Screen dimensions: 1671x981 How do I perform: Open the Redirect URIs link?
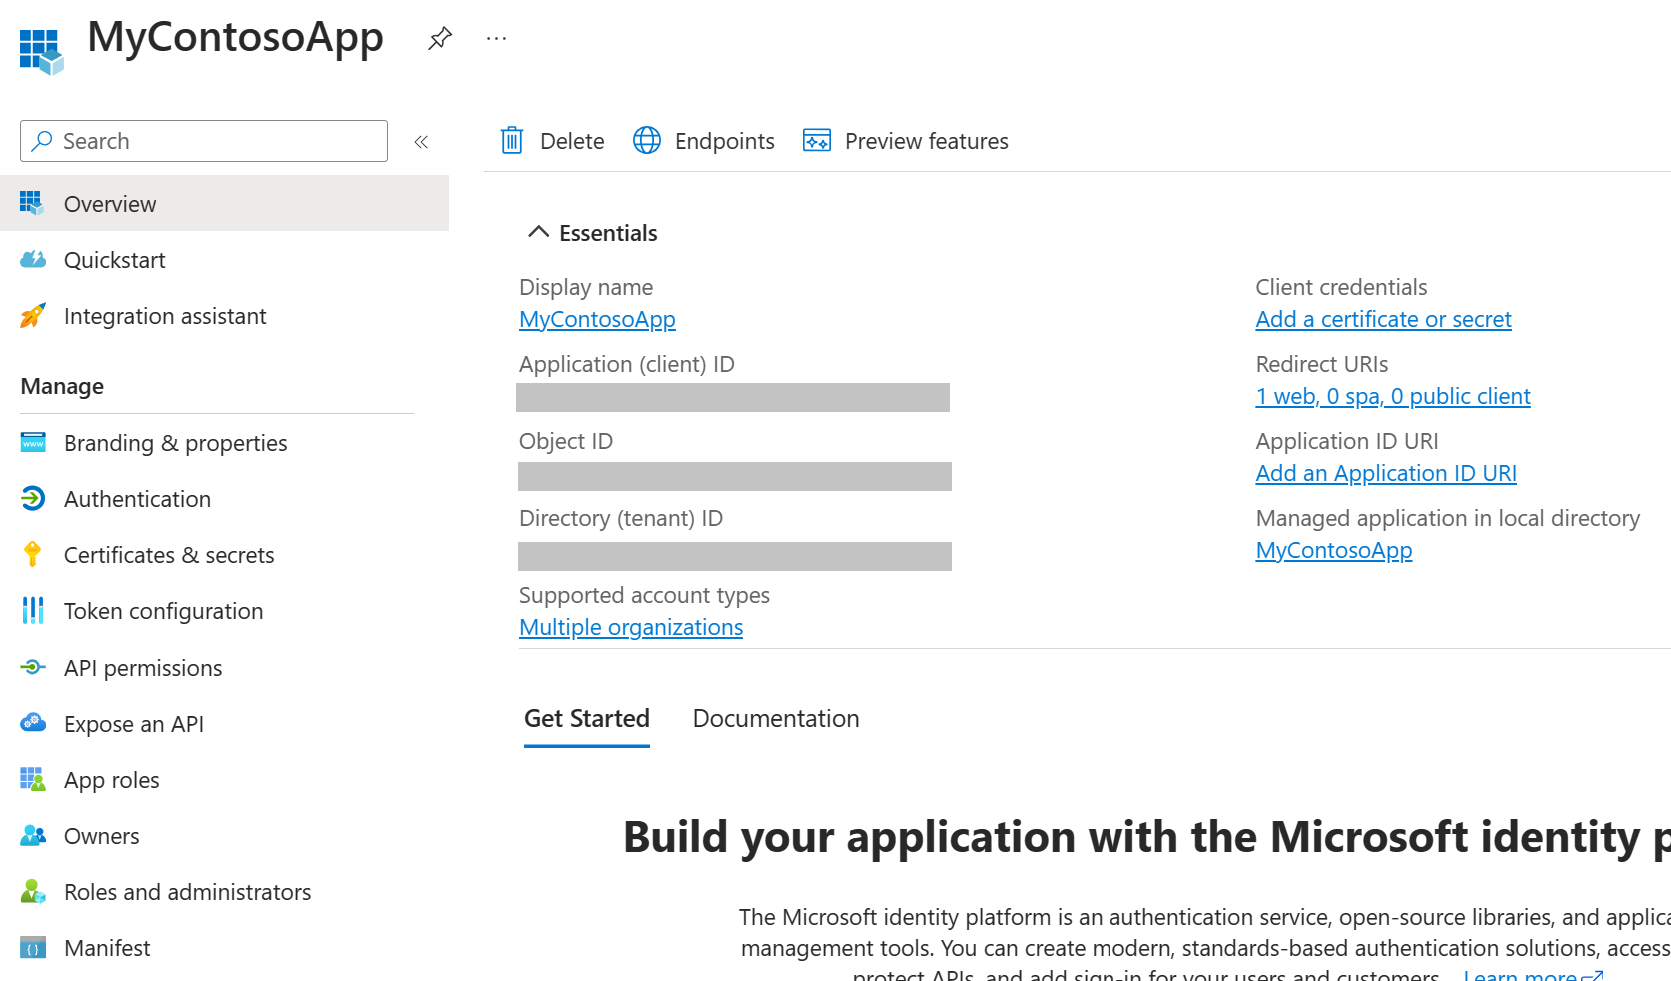point(1393,397)
